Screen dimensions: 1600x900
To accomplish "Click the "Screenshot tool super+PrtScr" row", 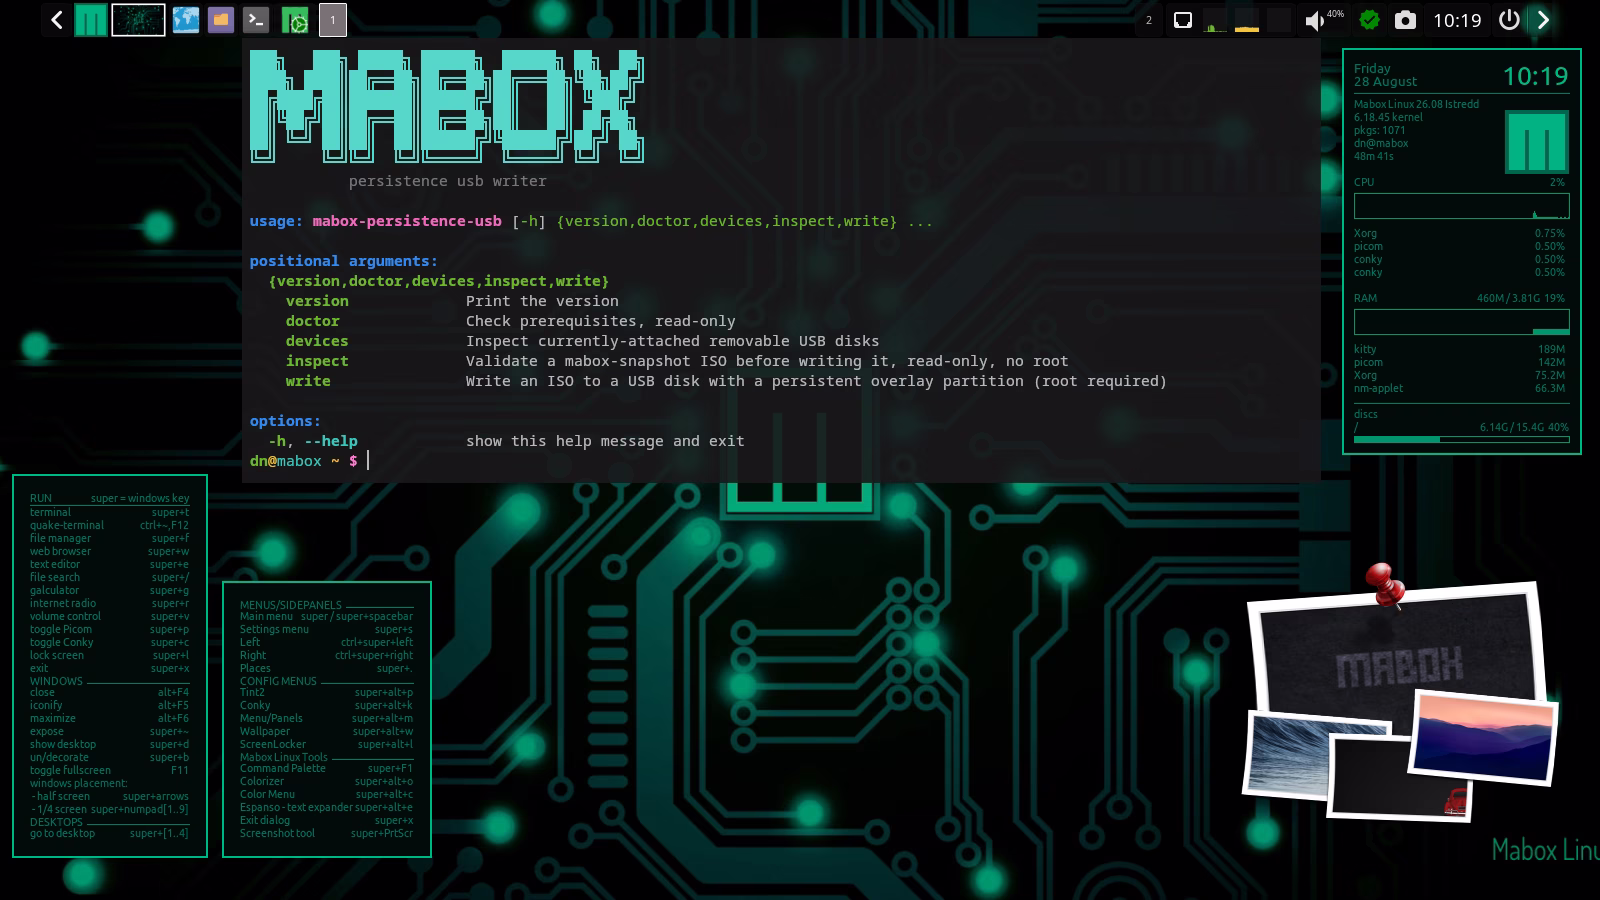I will pyautogui.click(x=326, y=833).
